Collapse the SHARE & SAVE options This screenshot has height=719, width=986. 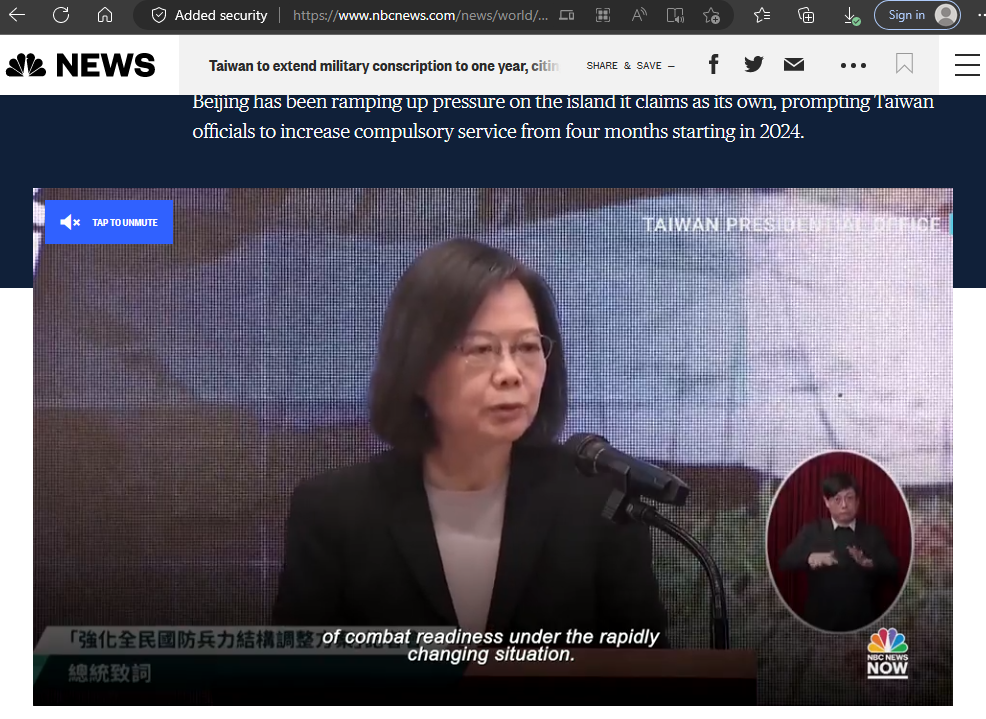point(631,65)
